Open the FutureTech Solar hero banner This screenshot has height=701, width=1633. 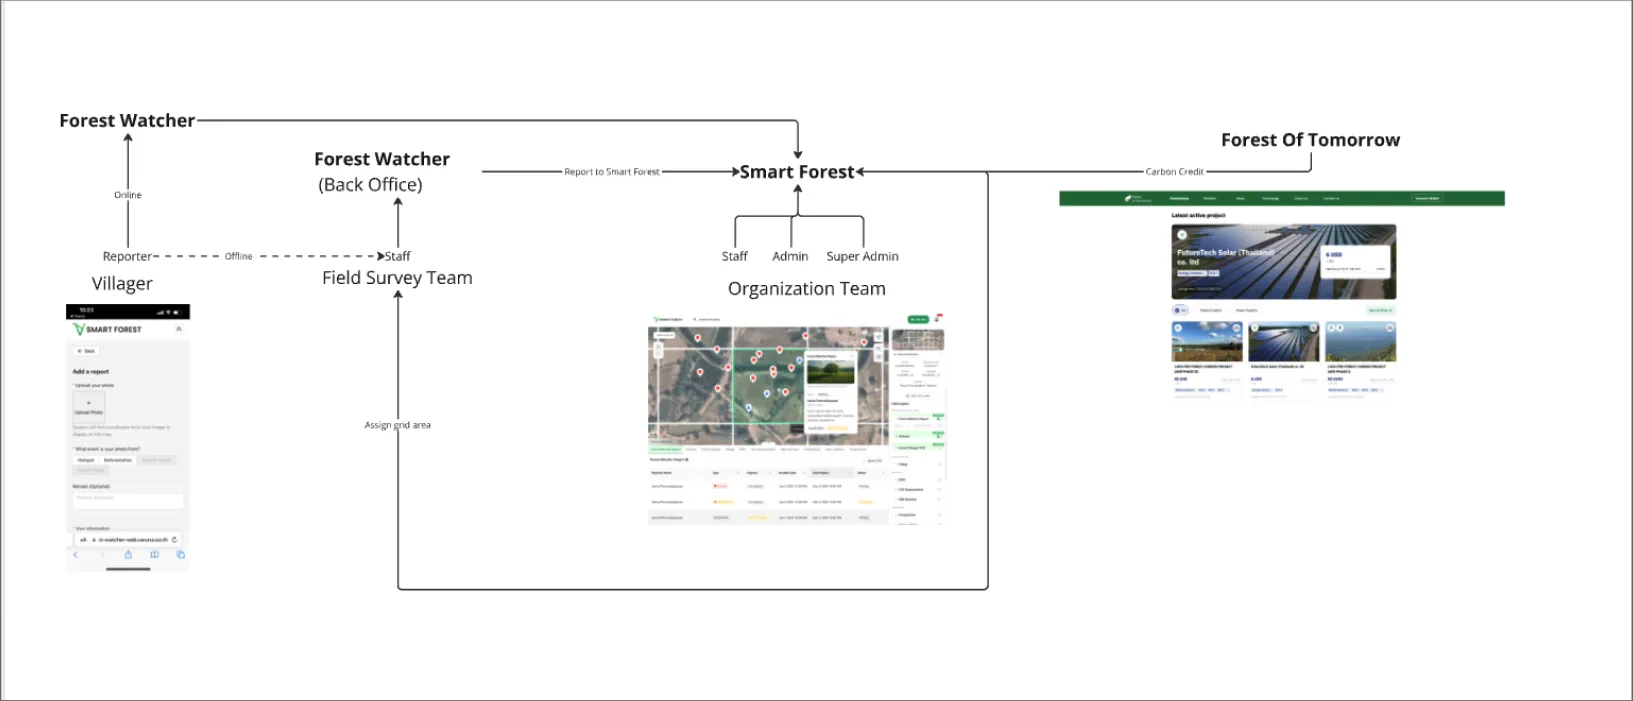[1284, 262]
